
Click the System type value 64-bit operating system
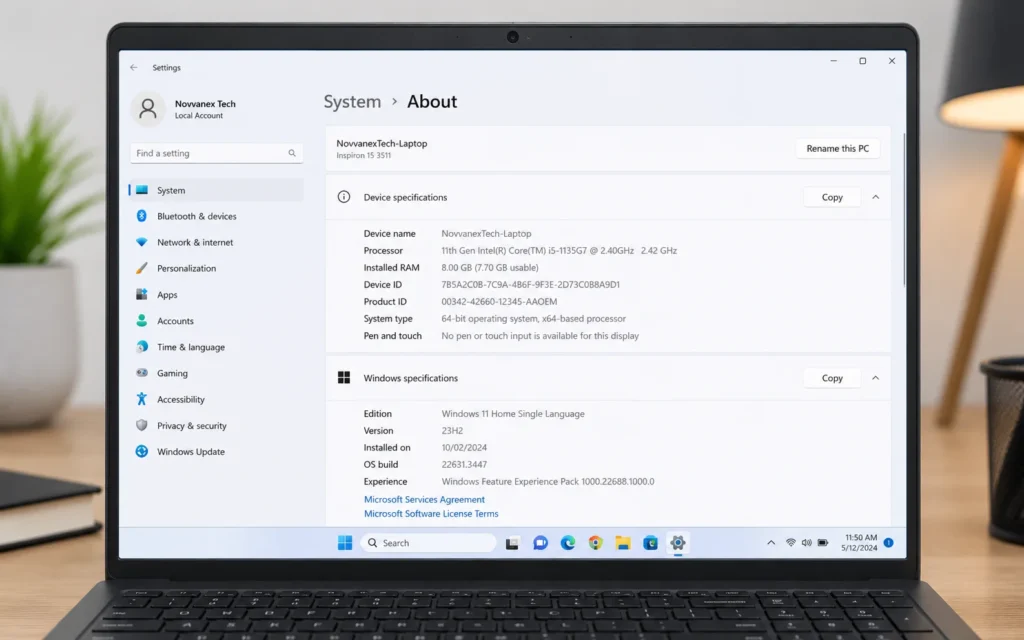click(534, 319)
